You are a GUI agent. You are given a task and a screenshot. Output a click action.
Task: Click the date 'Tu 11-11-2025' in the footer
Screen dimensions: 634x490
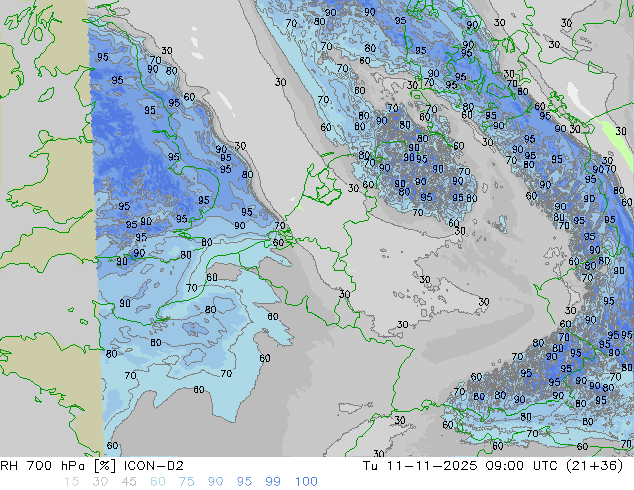[x=420, y=466]
